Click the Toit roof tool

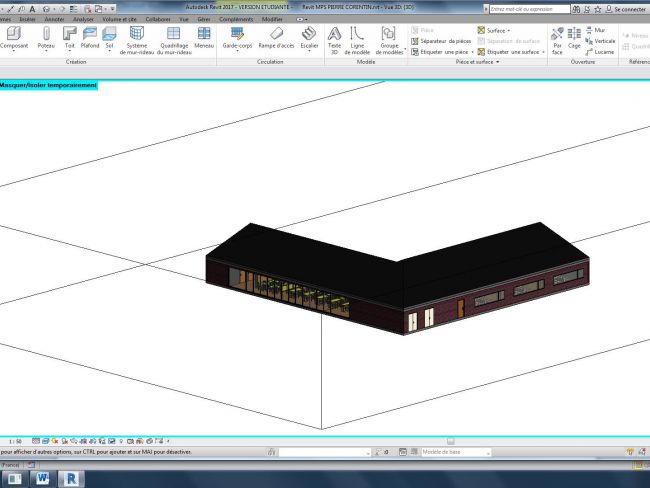[x=69, y=36]
